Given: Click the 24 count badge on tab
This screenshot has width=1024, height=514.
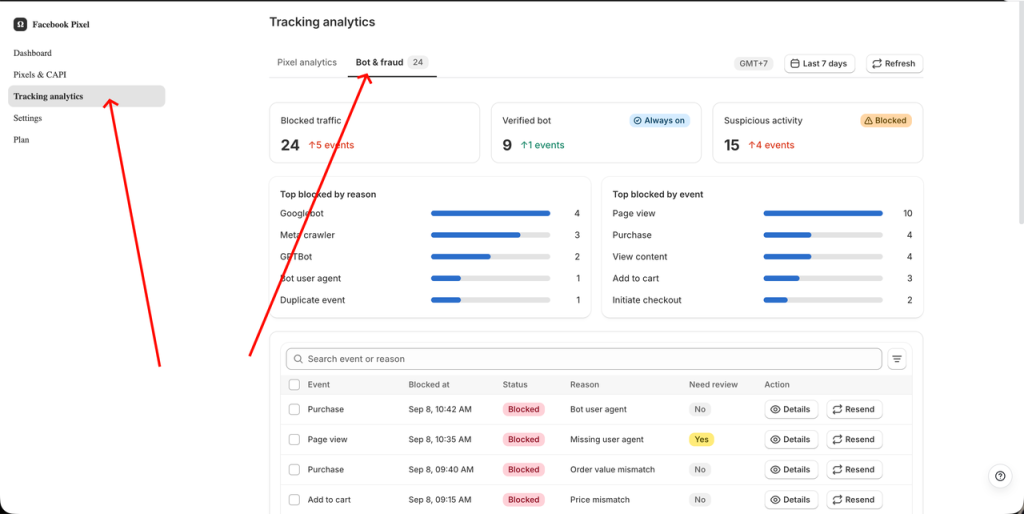Looking at the screenshot, I should (x=418, y=63).
